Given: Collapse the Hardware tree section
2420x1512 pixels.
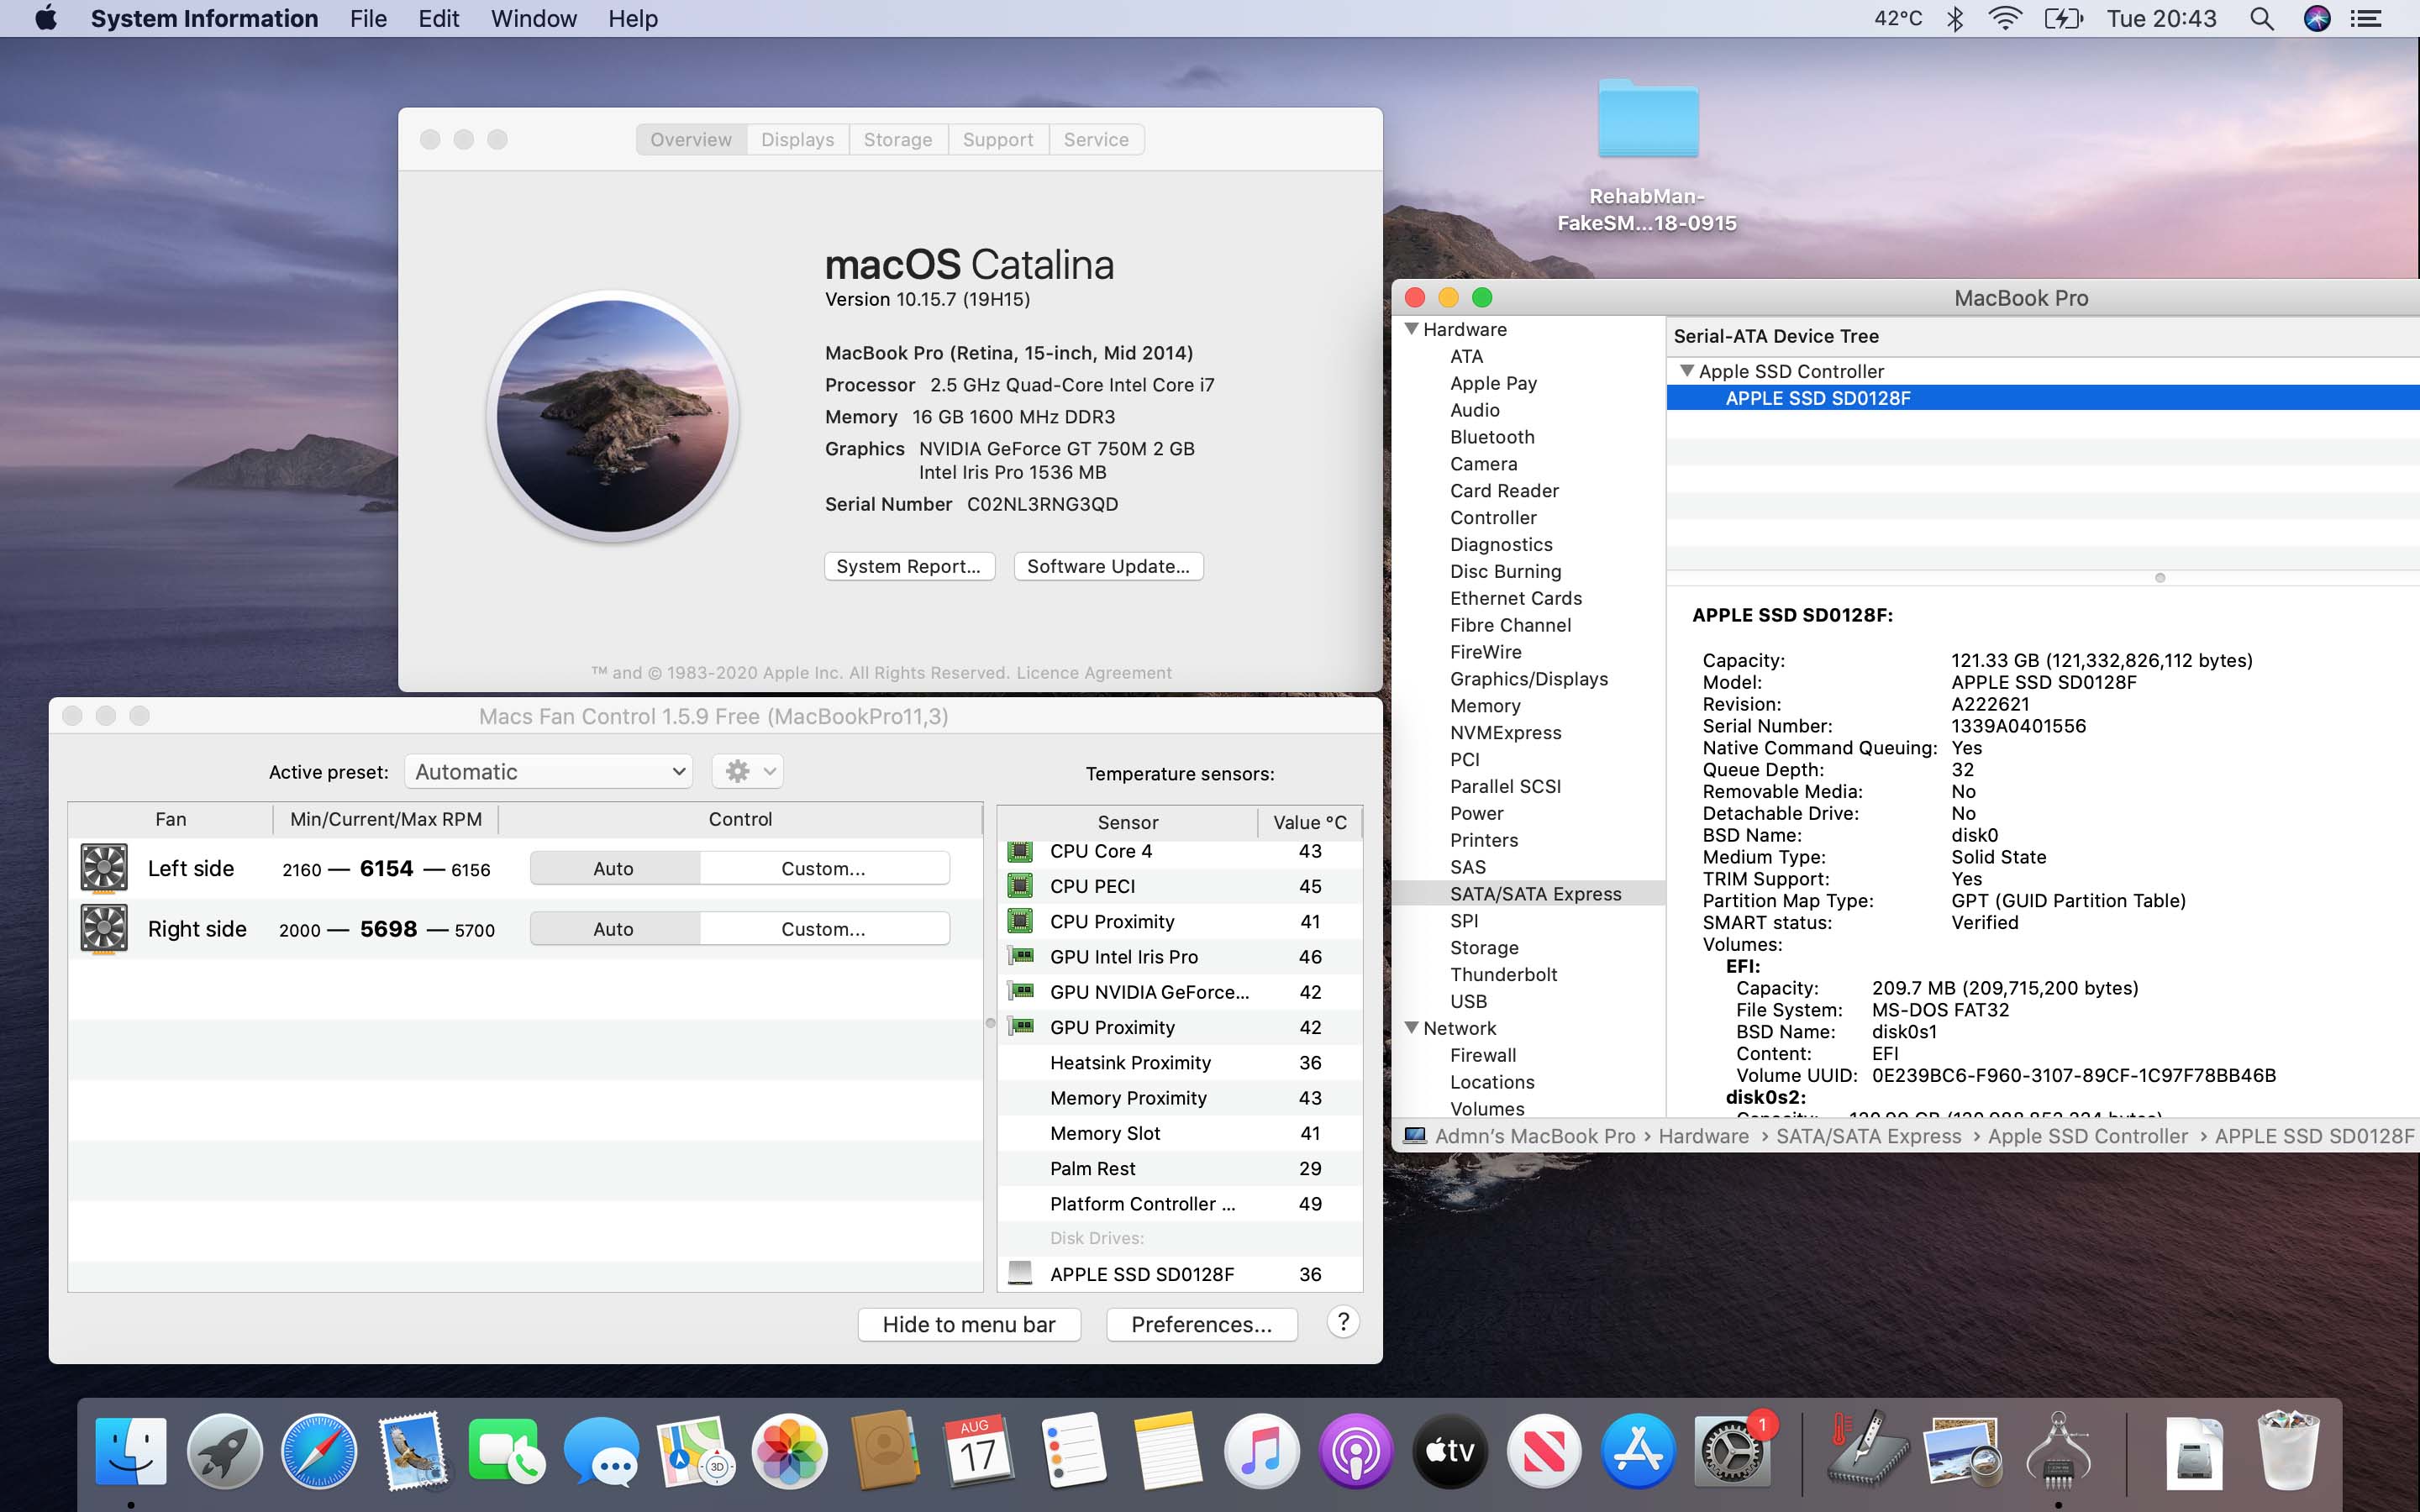Looking at the screenshot, I should pyautogui.click(x=1411, y=329).
